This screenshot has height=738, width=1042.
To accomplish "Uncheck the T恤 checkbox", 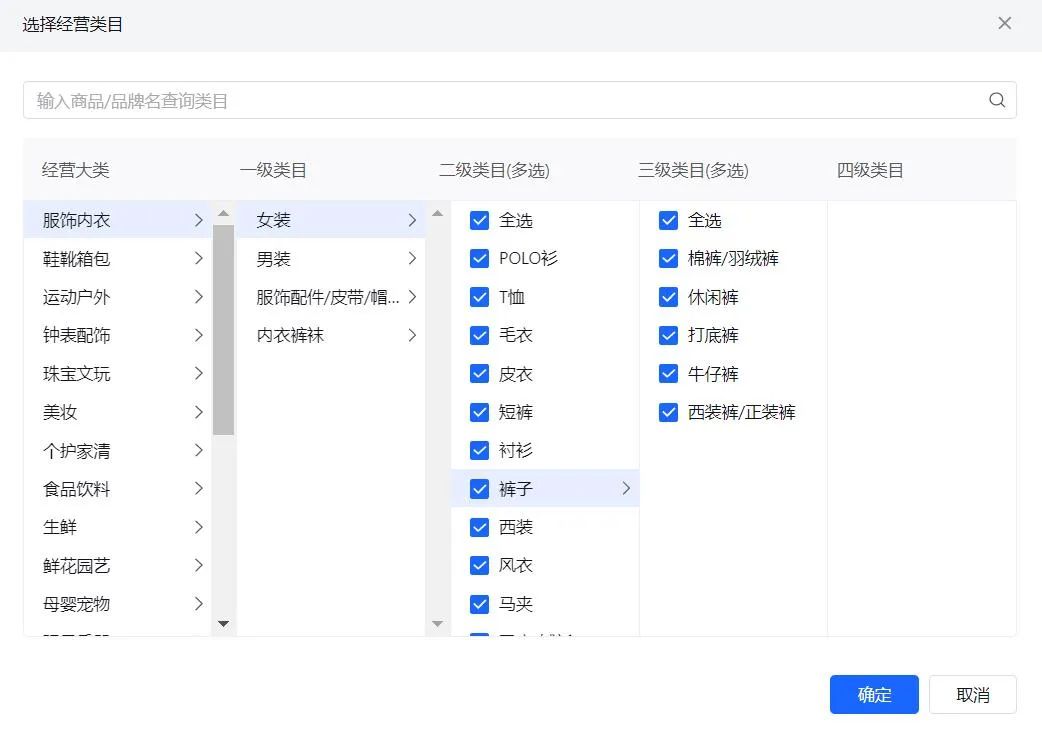I will click(x=479, y=296).
